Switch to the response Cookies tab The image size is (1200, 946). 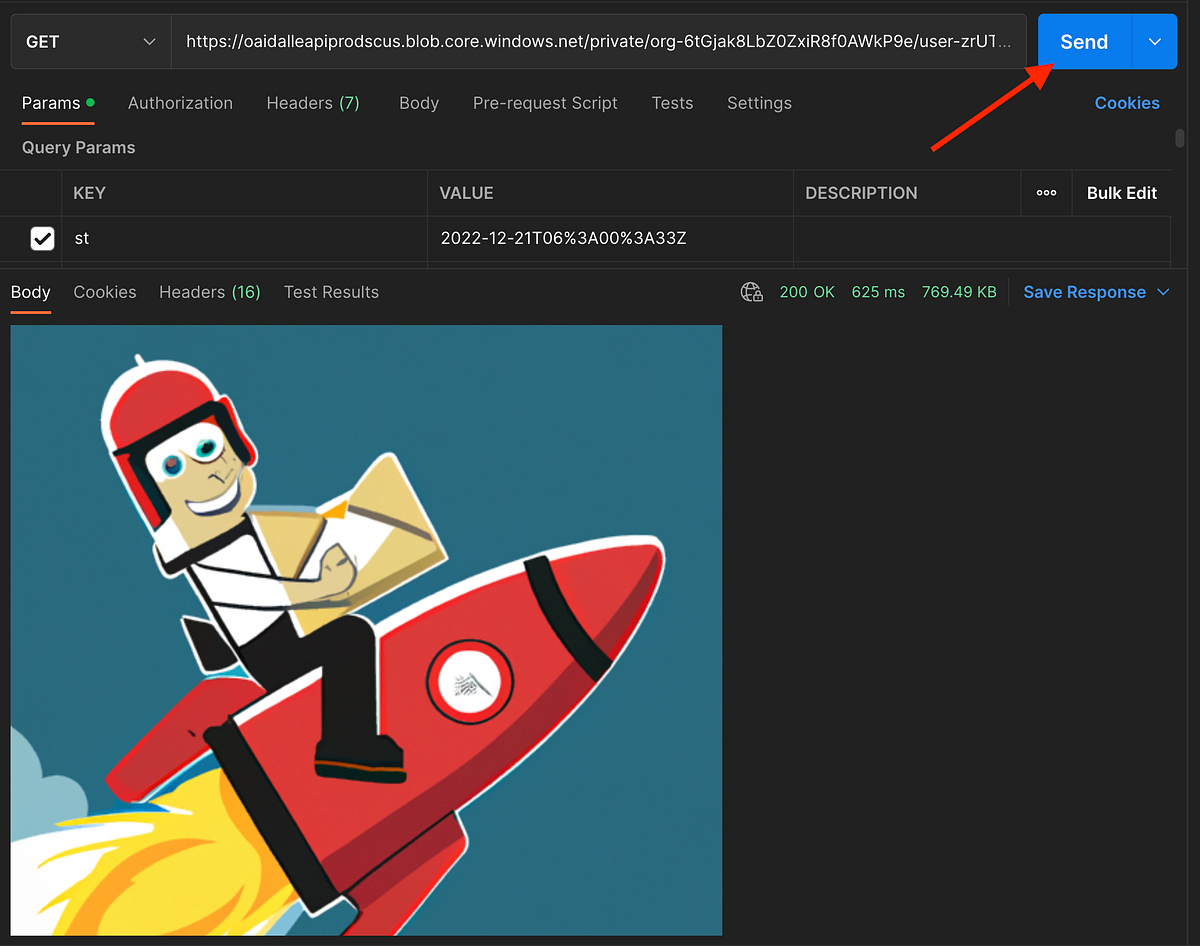point(104,292)
